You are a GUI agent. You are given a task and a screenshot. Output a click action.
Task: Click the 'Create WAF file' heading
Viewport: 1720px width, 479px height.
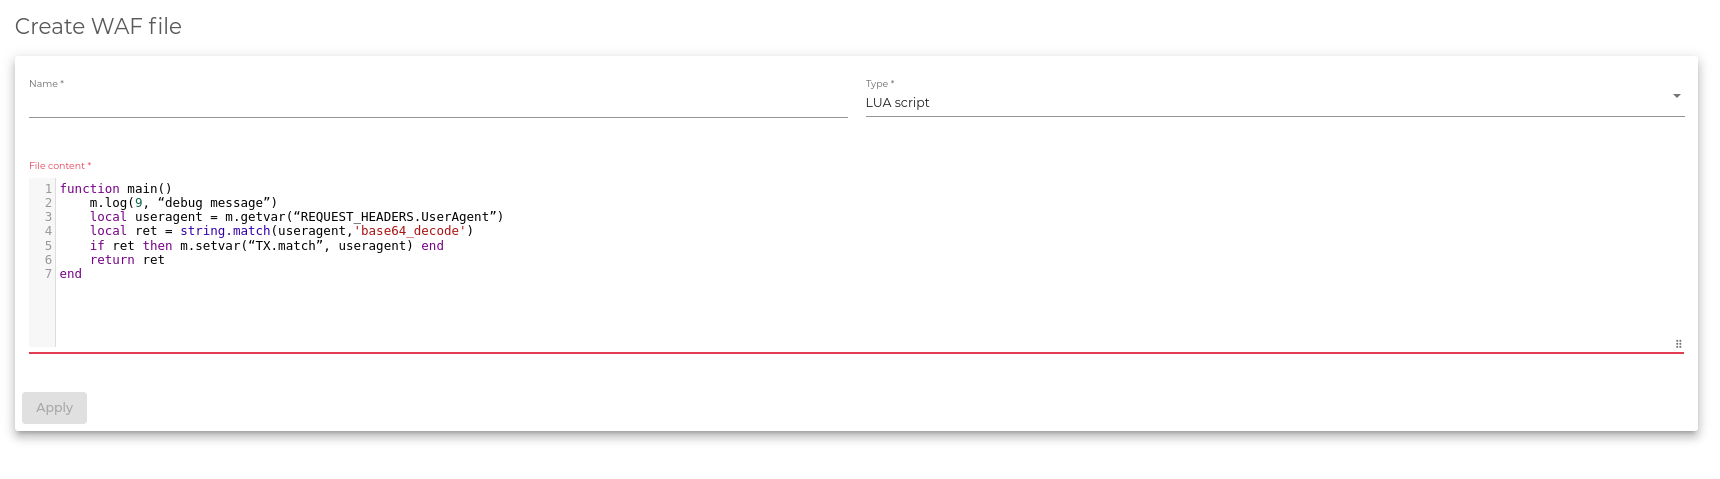[98, 26]
